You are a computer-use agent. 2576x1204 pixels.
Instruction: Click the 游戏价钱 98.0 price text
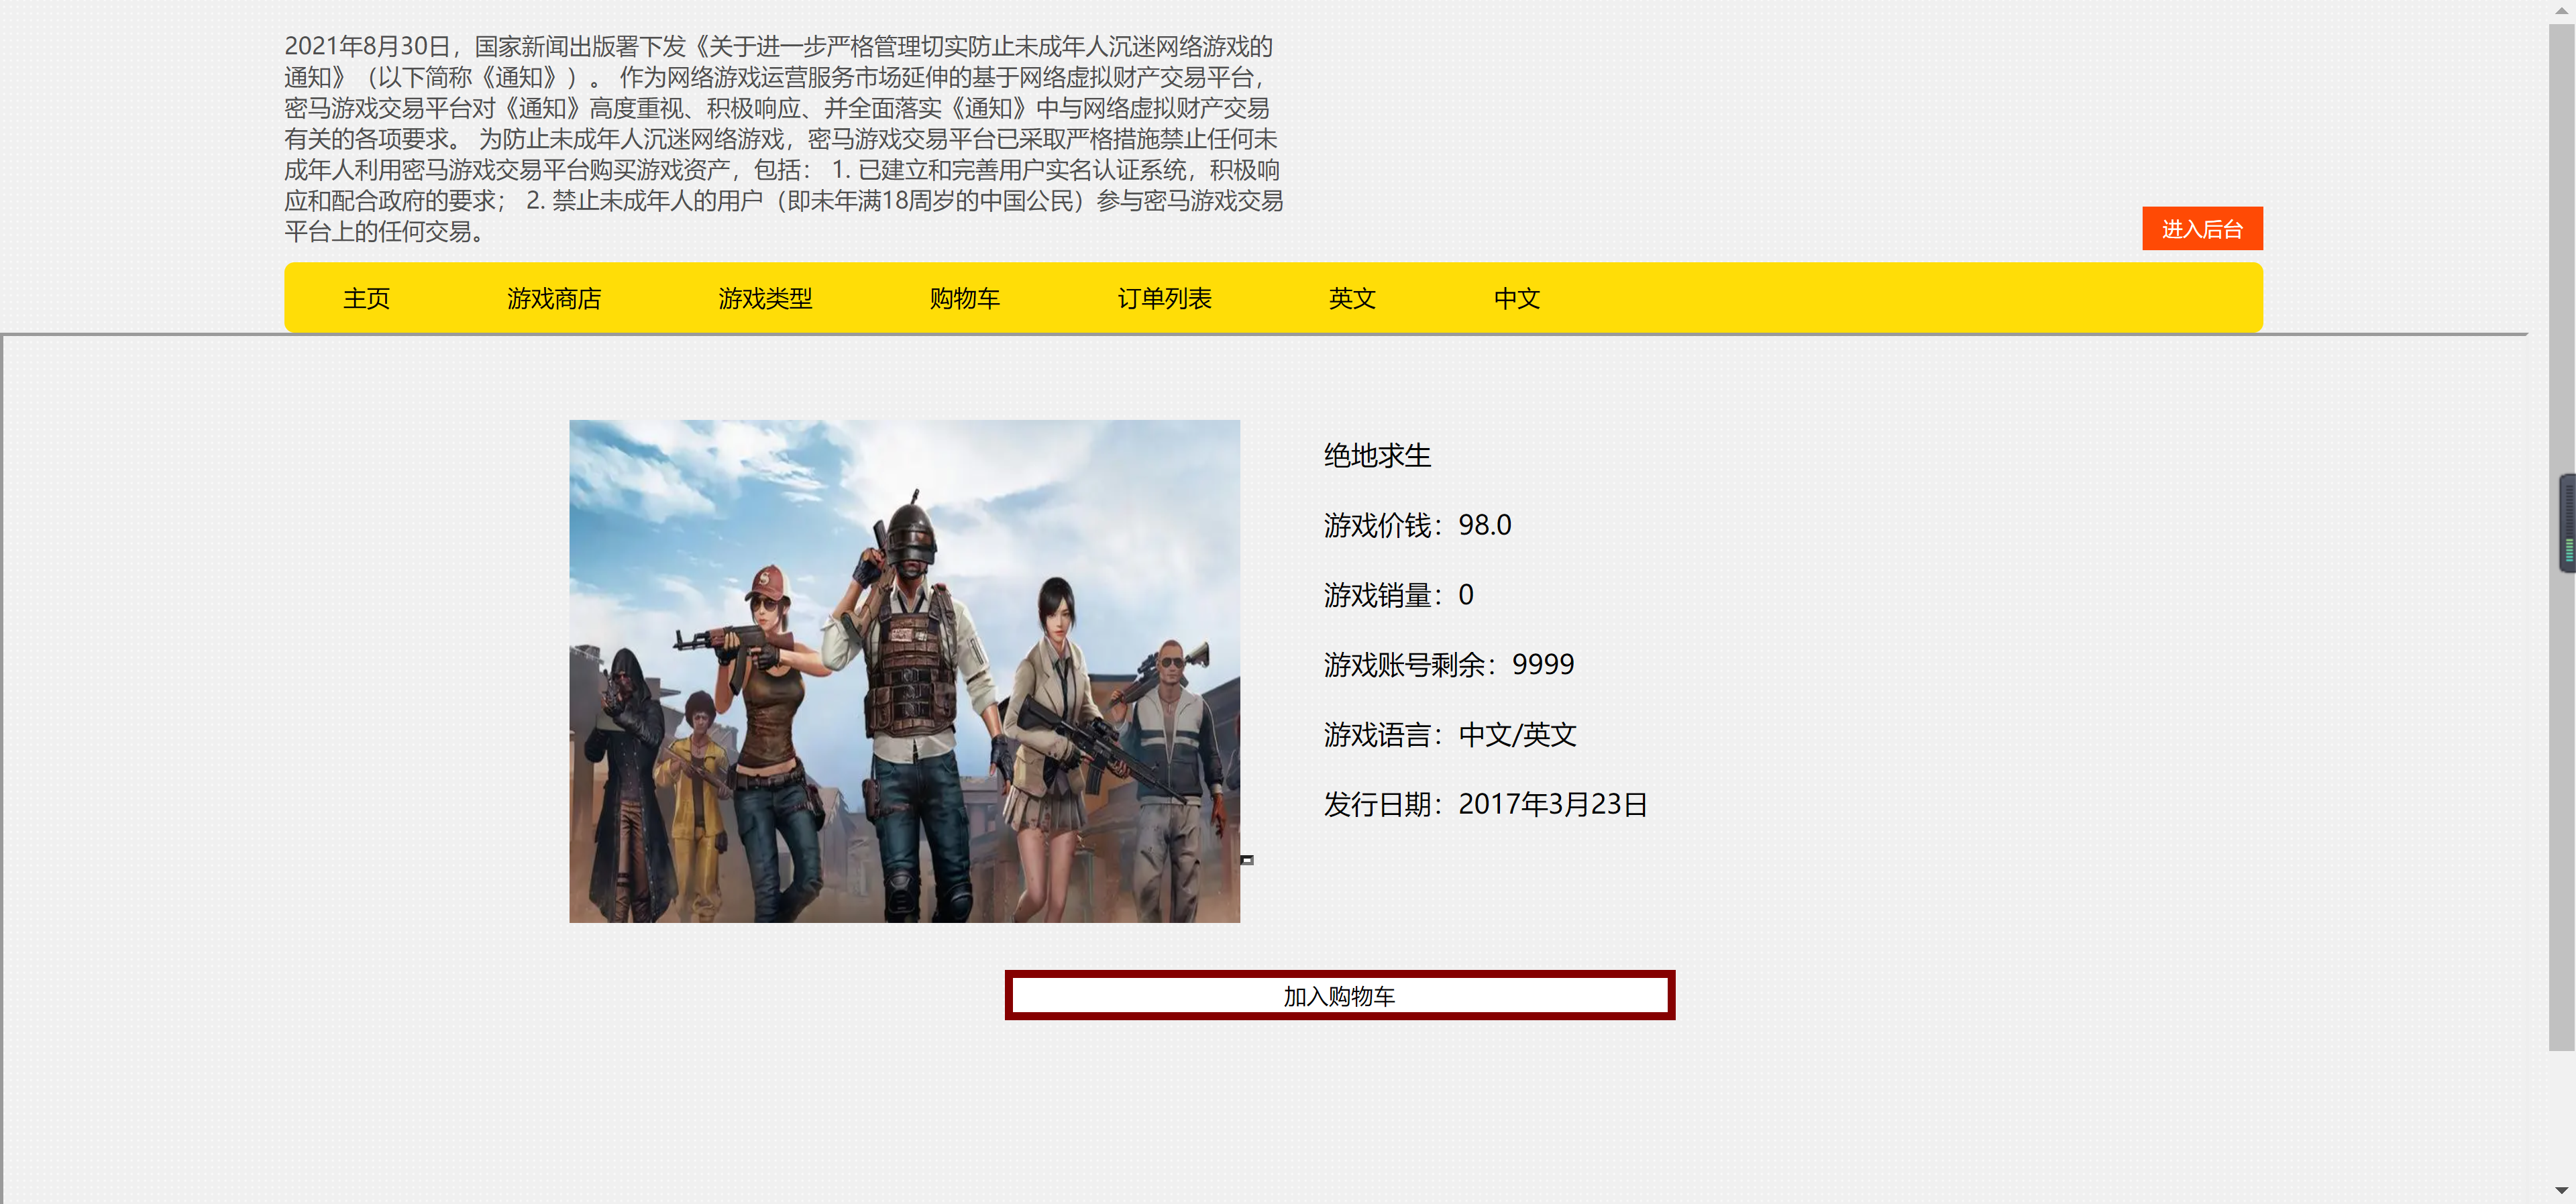click(x=1417, y=524)
